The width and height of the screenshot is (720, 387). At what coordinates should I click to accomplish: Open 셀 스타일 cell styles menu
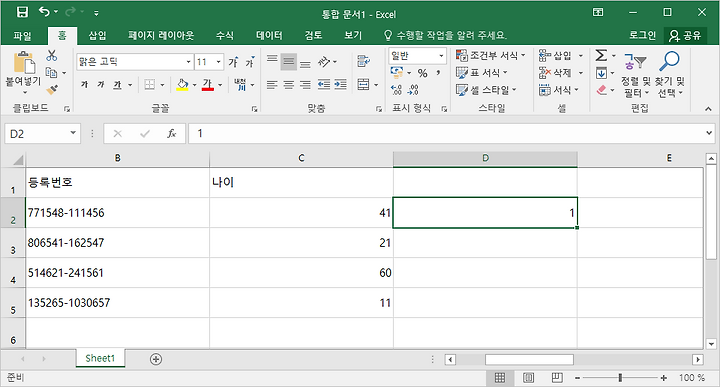[x=486, y=90]
